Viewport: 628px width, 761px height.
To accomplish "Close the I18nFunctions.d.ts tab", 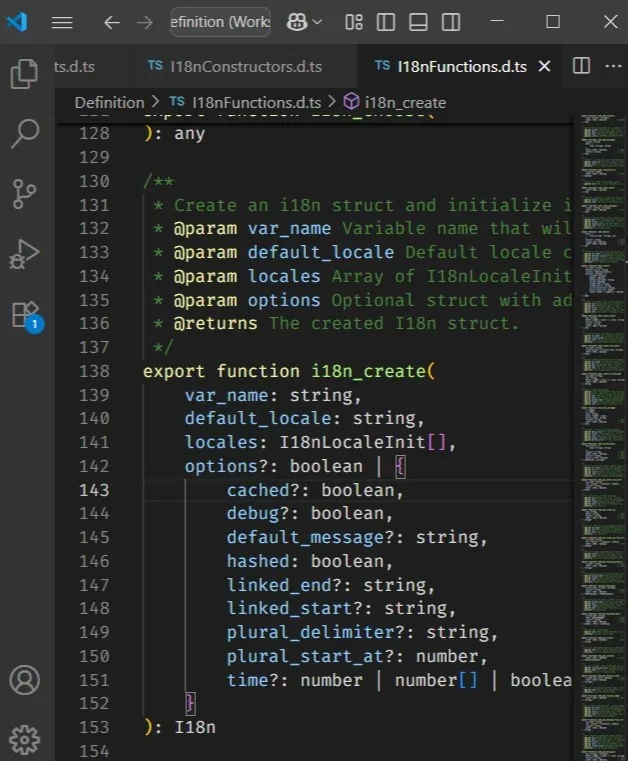I will point(545,66).
